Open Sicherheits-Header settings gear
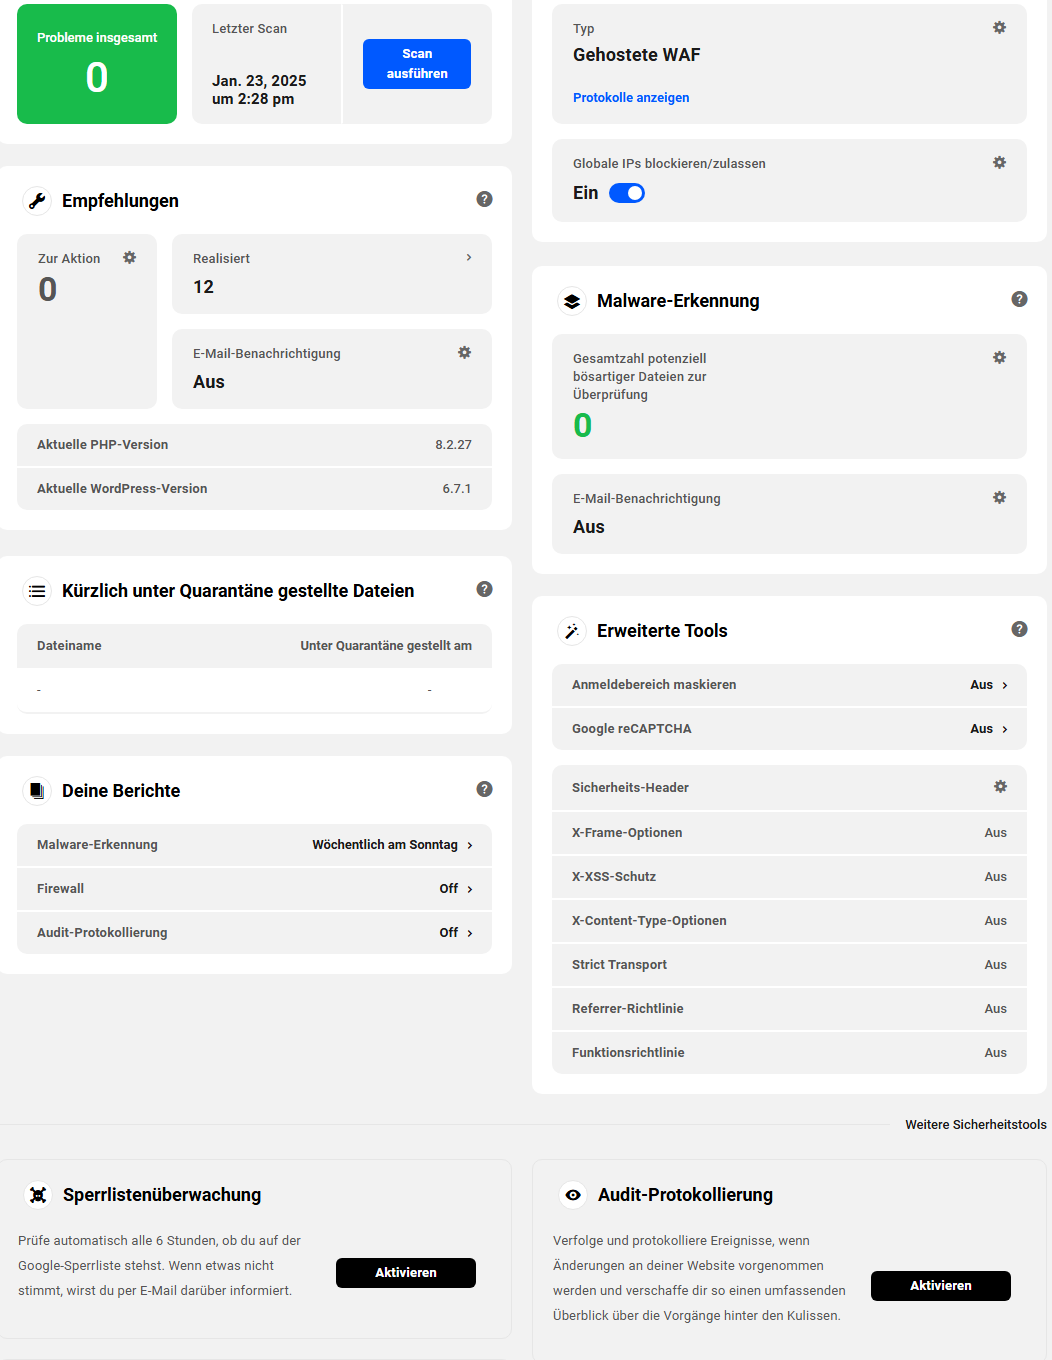The width and height of the screenshot is (1052, 1360). pos(1000,787)
